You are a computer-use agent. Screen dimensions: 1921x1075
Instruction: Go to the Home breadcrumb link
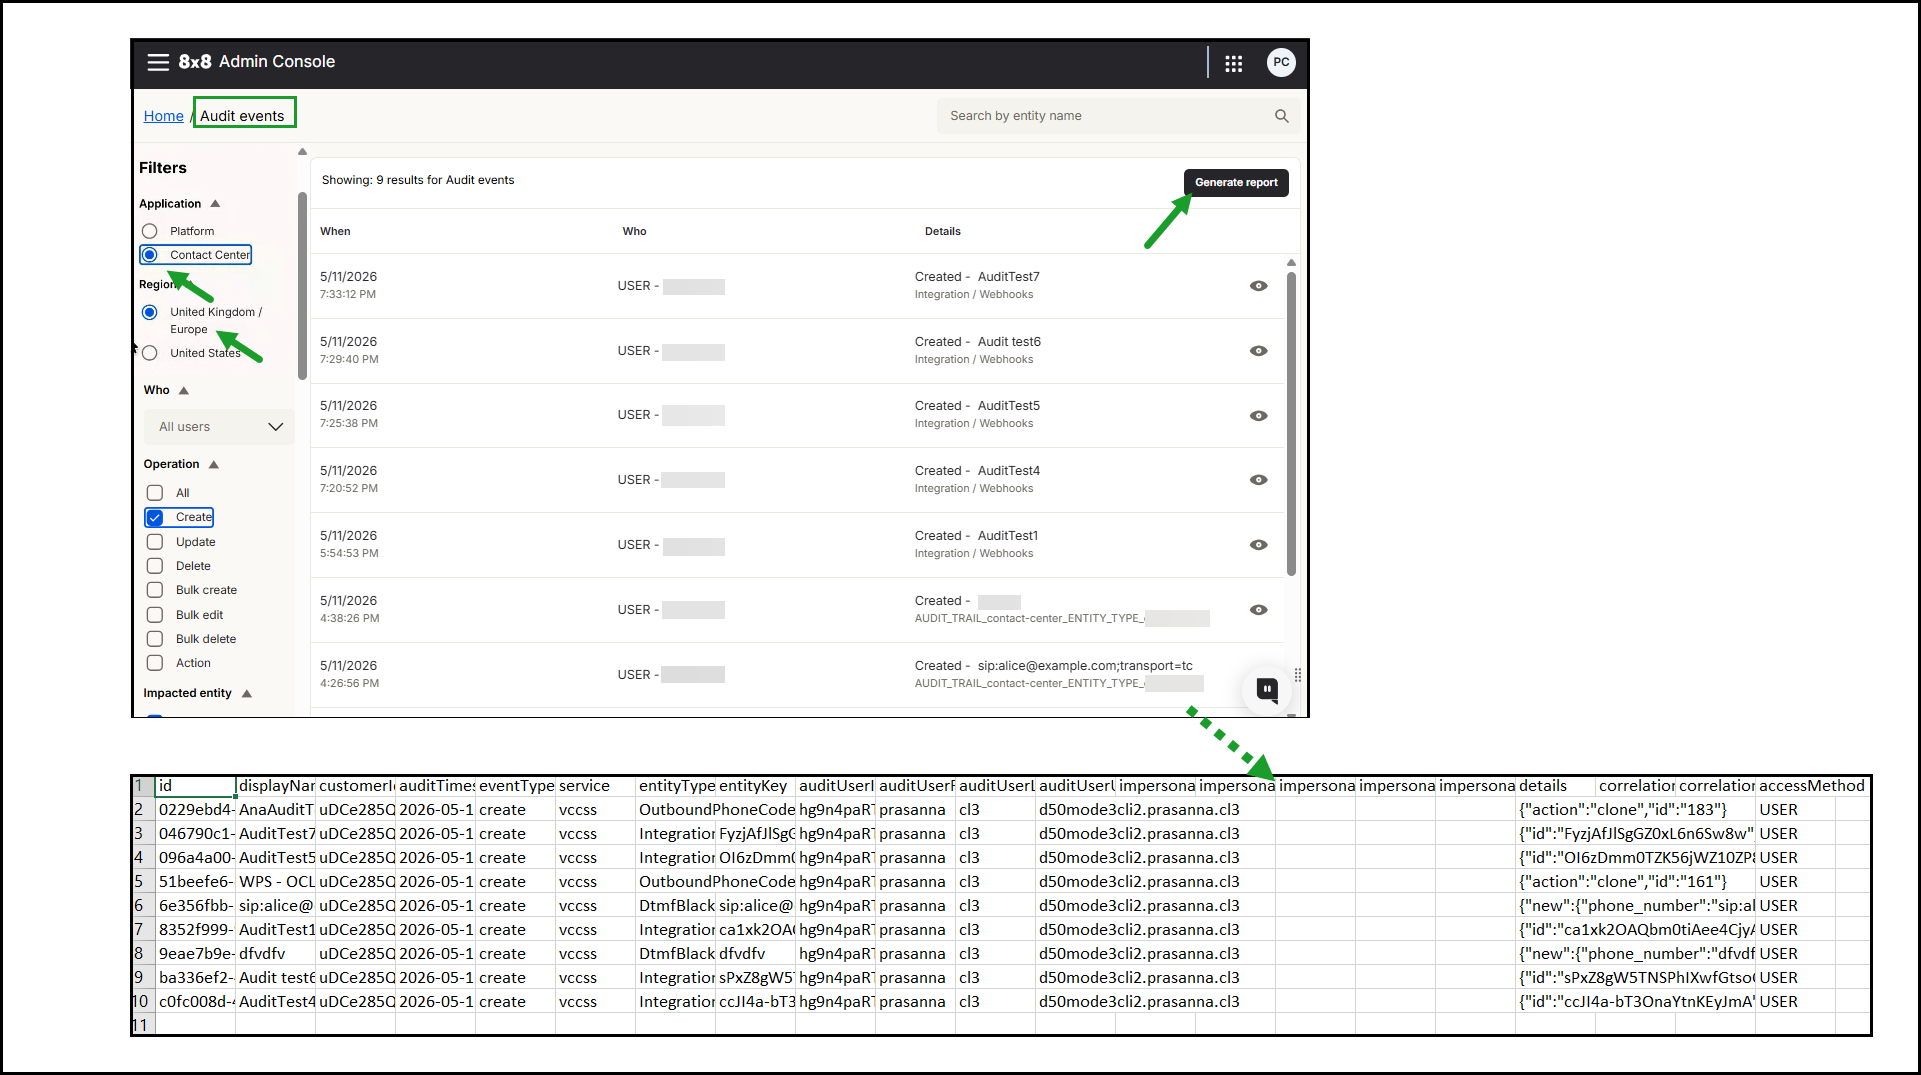point(163,116)
